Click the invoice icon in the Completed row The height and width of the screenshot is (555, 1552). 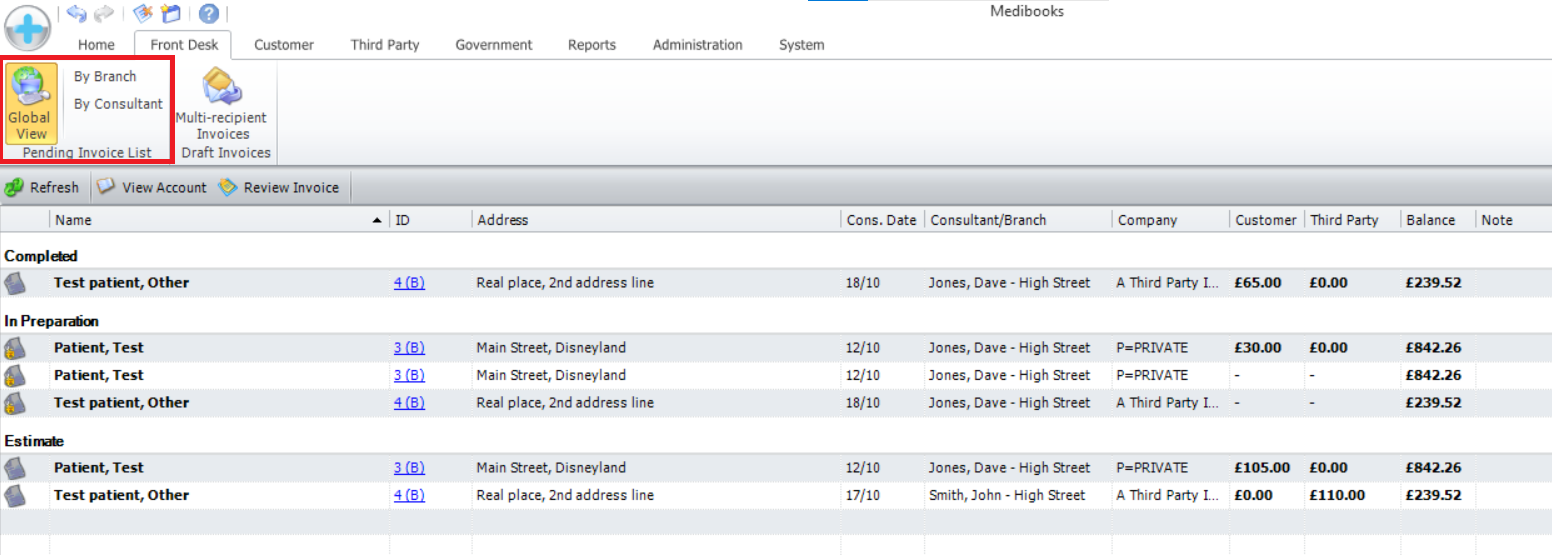14,283
